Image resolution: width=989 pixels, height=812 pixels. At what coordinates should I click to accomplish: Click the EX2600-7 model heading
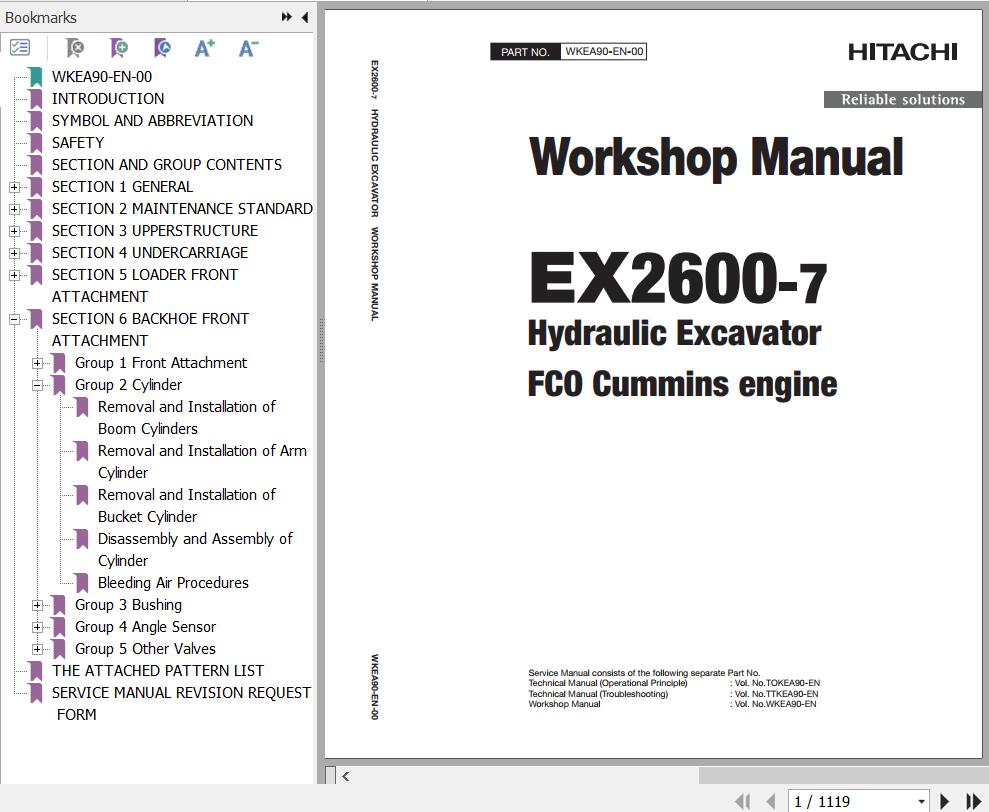click(678, 278)
